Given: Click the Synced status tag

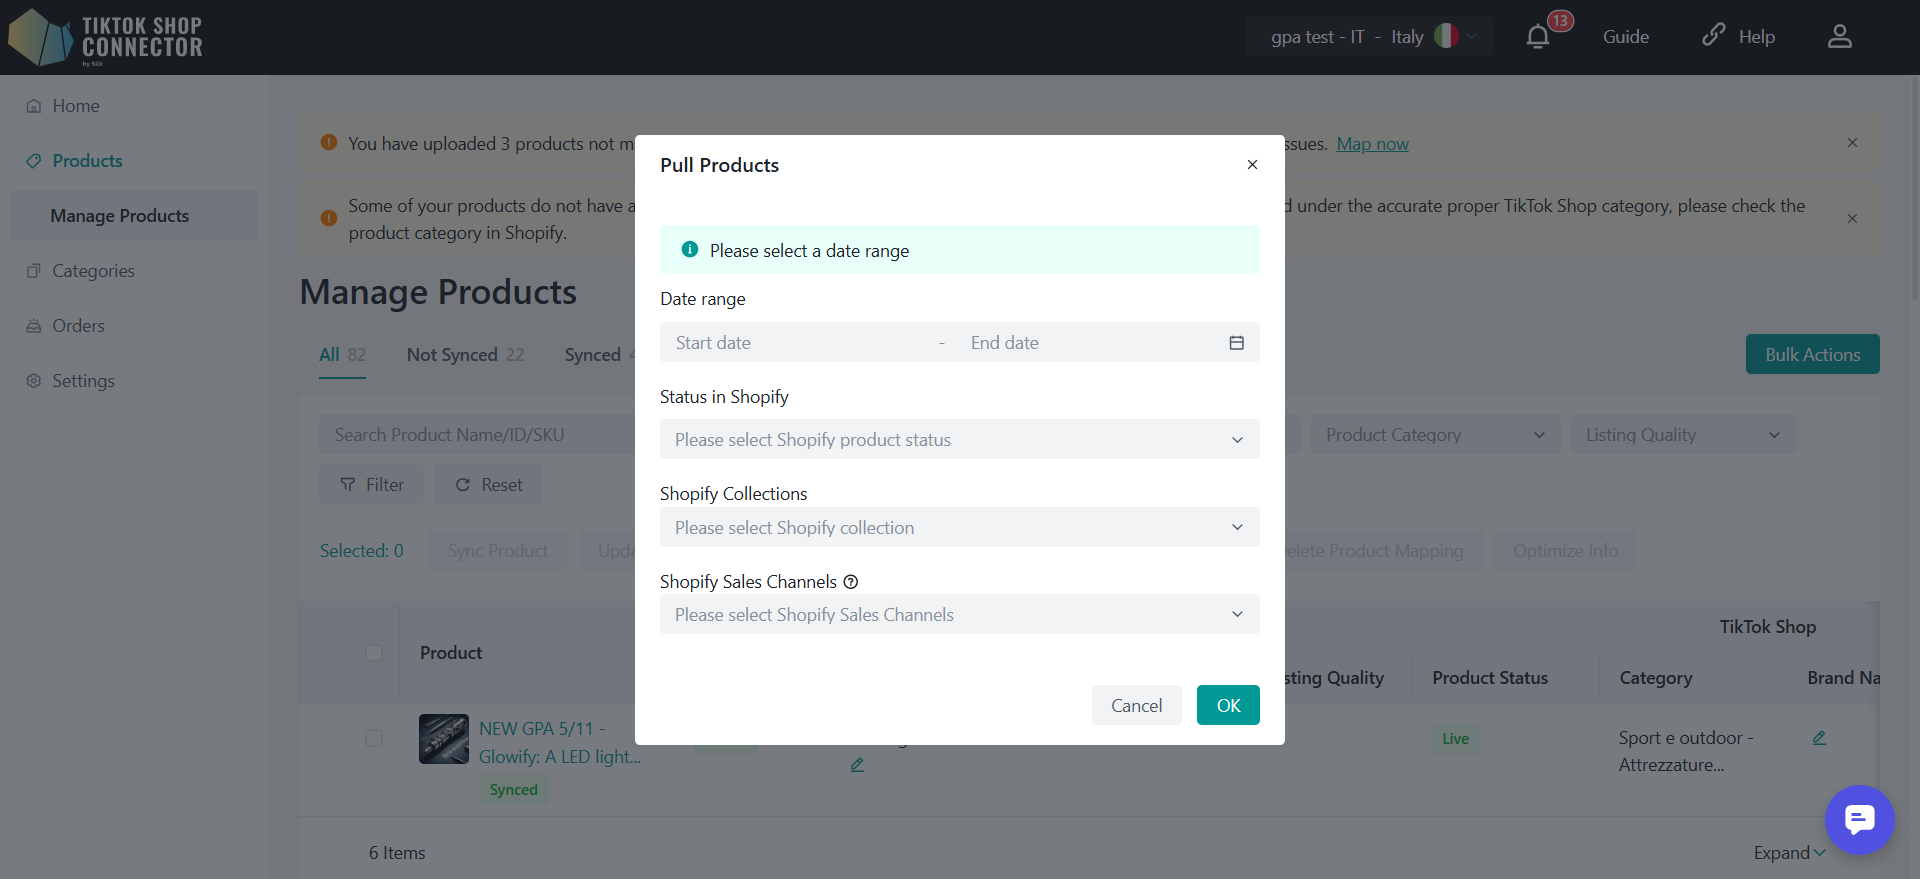Looking at the screenshot, I should click(x=513, y=790).
